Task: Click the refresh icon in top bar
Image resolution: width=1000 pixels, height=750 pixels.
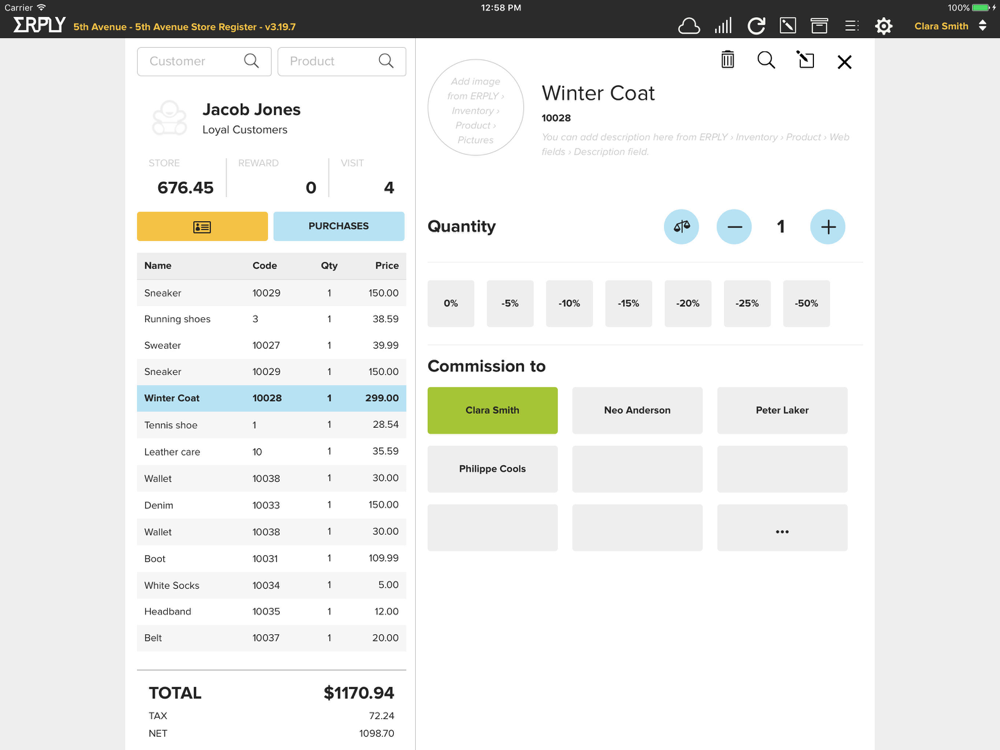Action: pyautogui.click(x=756, y=27)
